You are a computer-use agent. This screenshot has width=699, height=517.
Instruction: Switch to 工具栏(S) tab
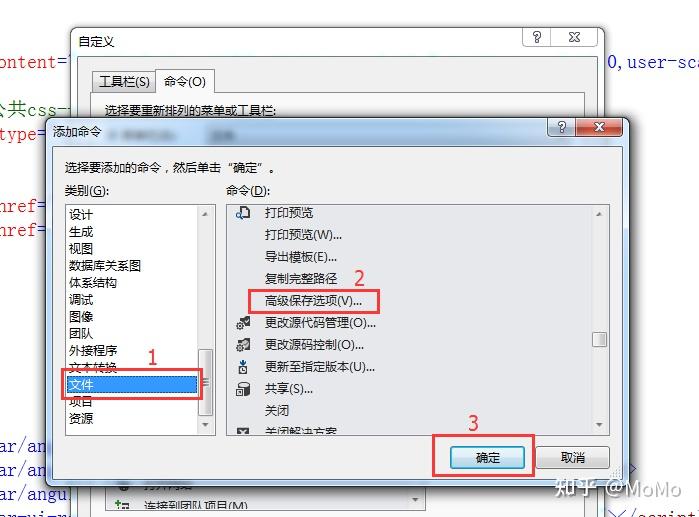click(x=124, y=82)
